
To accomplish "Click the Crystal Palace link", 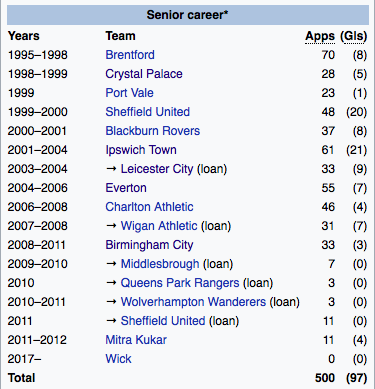I will click(x=144, y=74).
